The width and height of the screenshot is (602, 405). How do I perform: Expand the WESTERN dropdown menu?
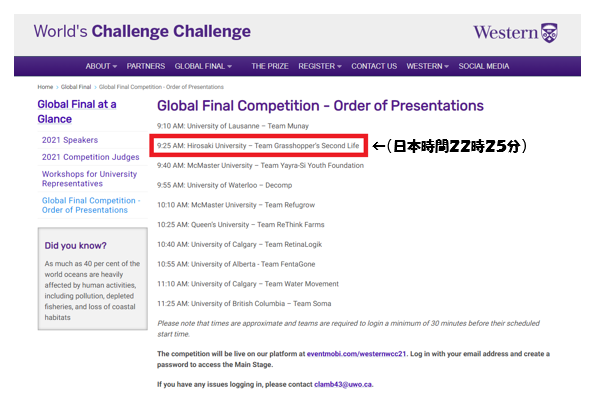coord(427,66)
